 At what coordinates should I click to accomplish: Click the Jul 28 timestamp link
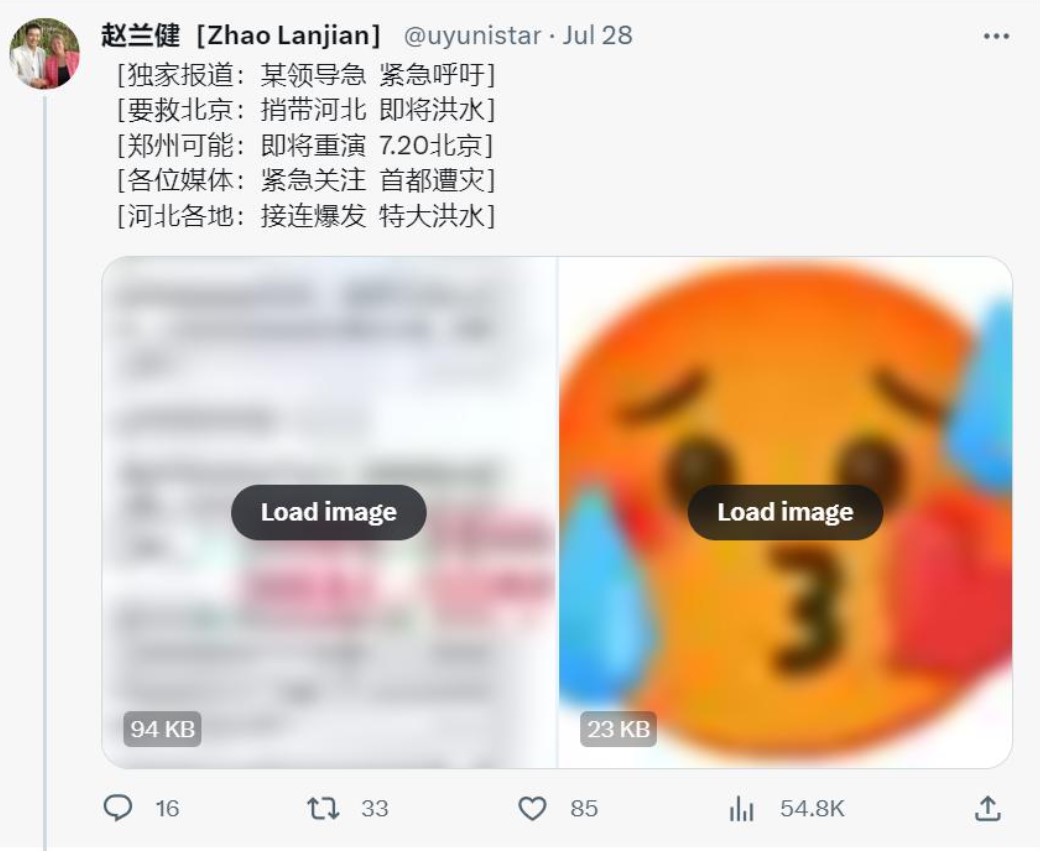[598, 35]
